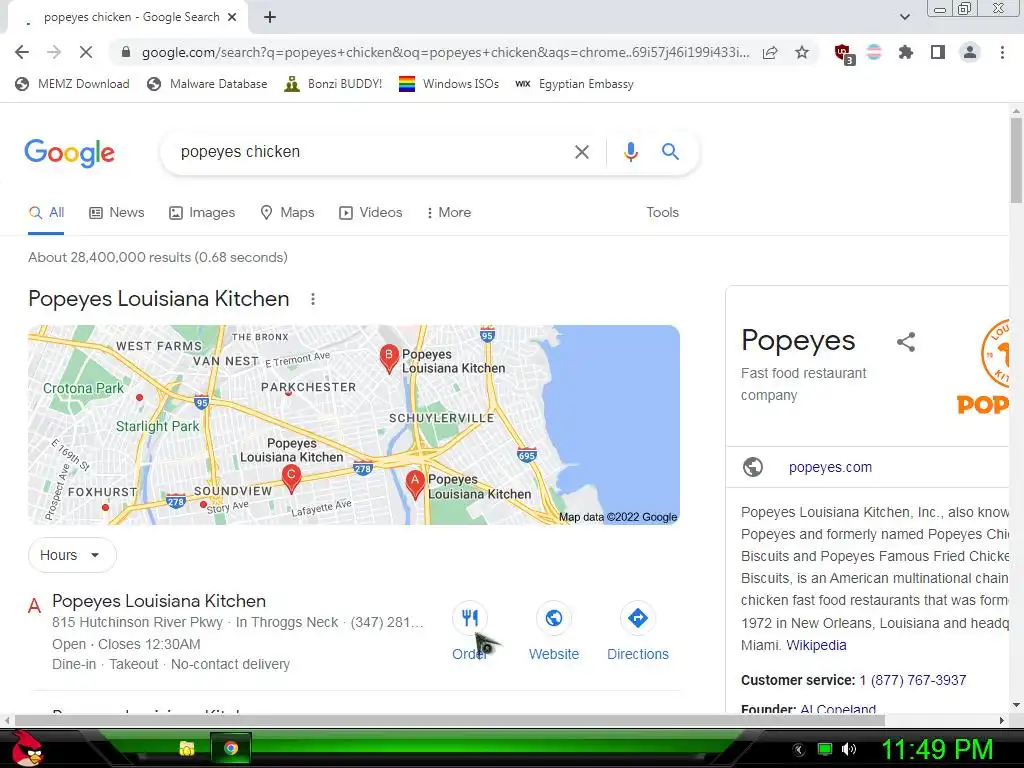Open the volume speaker tray icon
The height and width of the screenshot is (768, 1024).
tap(848, 749)
